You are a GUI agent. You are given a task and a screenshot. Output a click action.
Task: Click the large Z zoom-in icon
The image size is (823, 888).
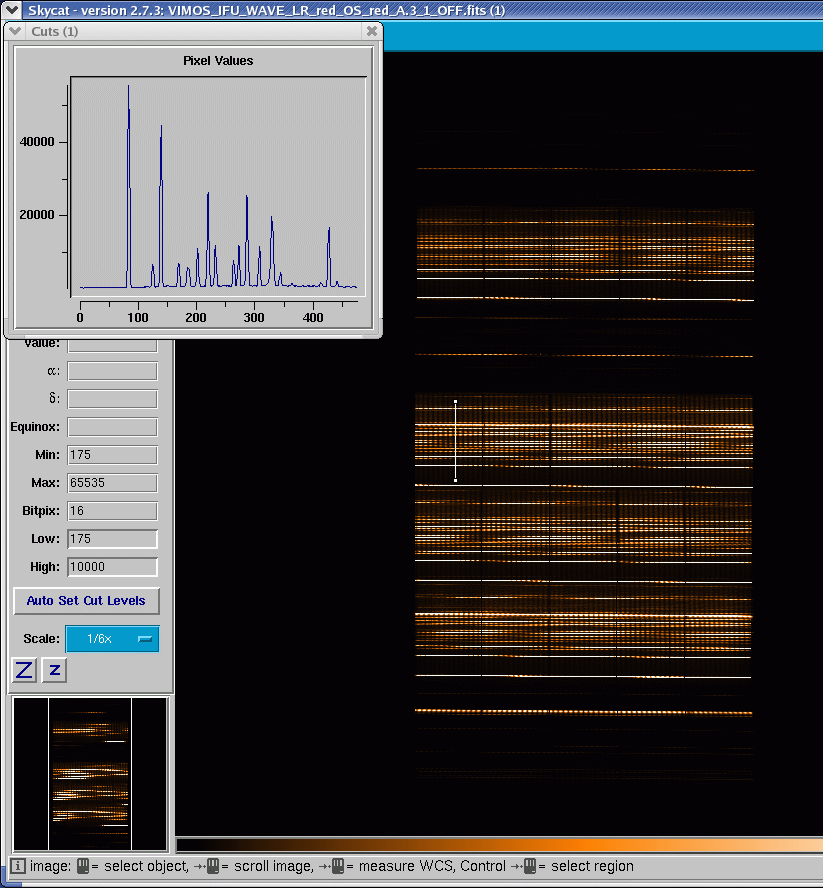pos(24,670)
